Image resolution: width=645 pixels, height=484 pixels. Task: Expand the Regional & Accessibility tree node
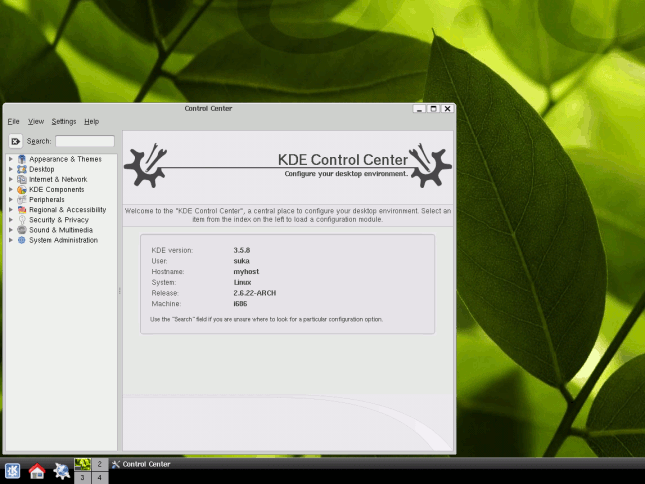point(11,210)
